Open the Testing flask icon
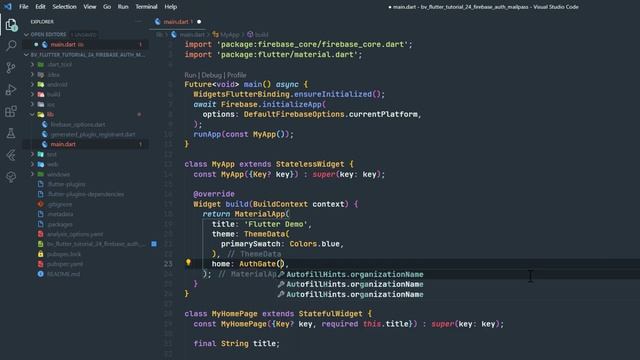Screen dimensions: 640x360 pyautogui.click(x=11, y=133)
